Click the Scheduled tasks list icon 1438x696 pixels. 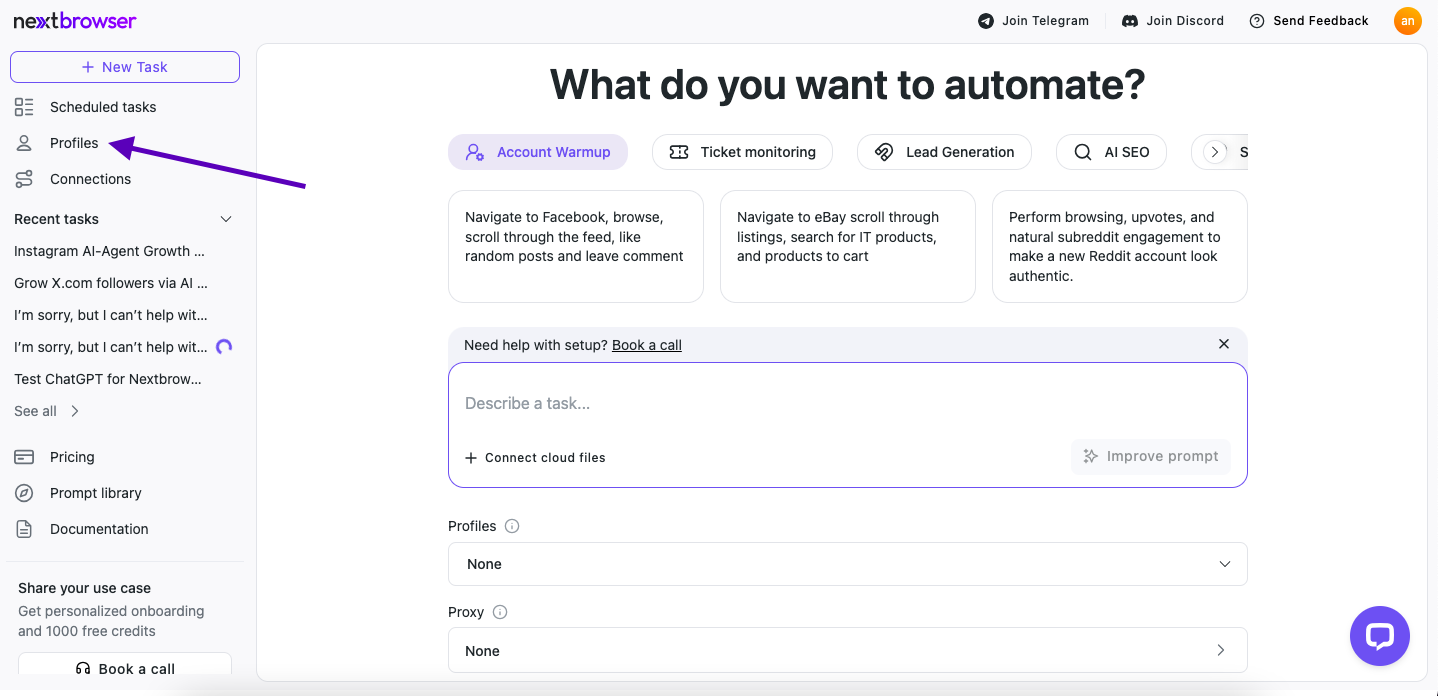24,107
